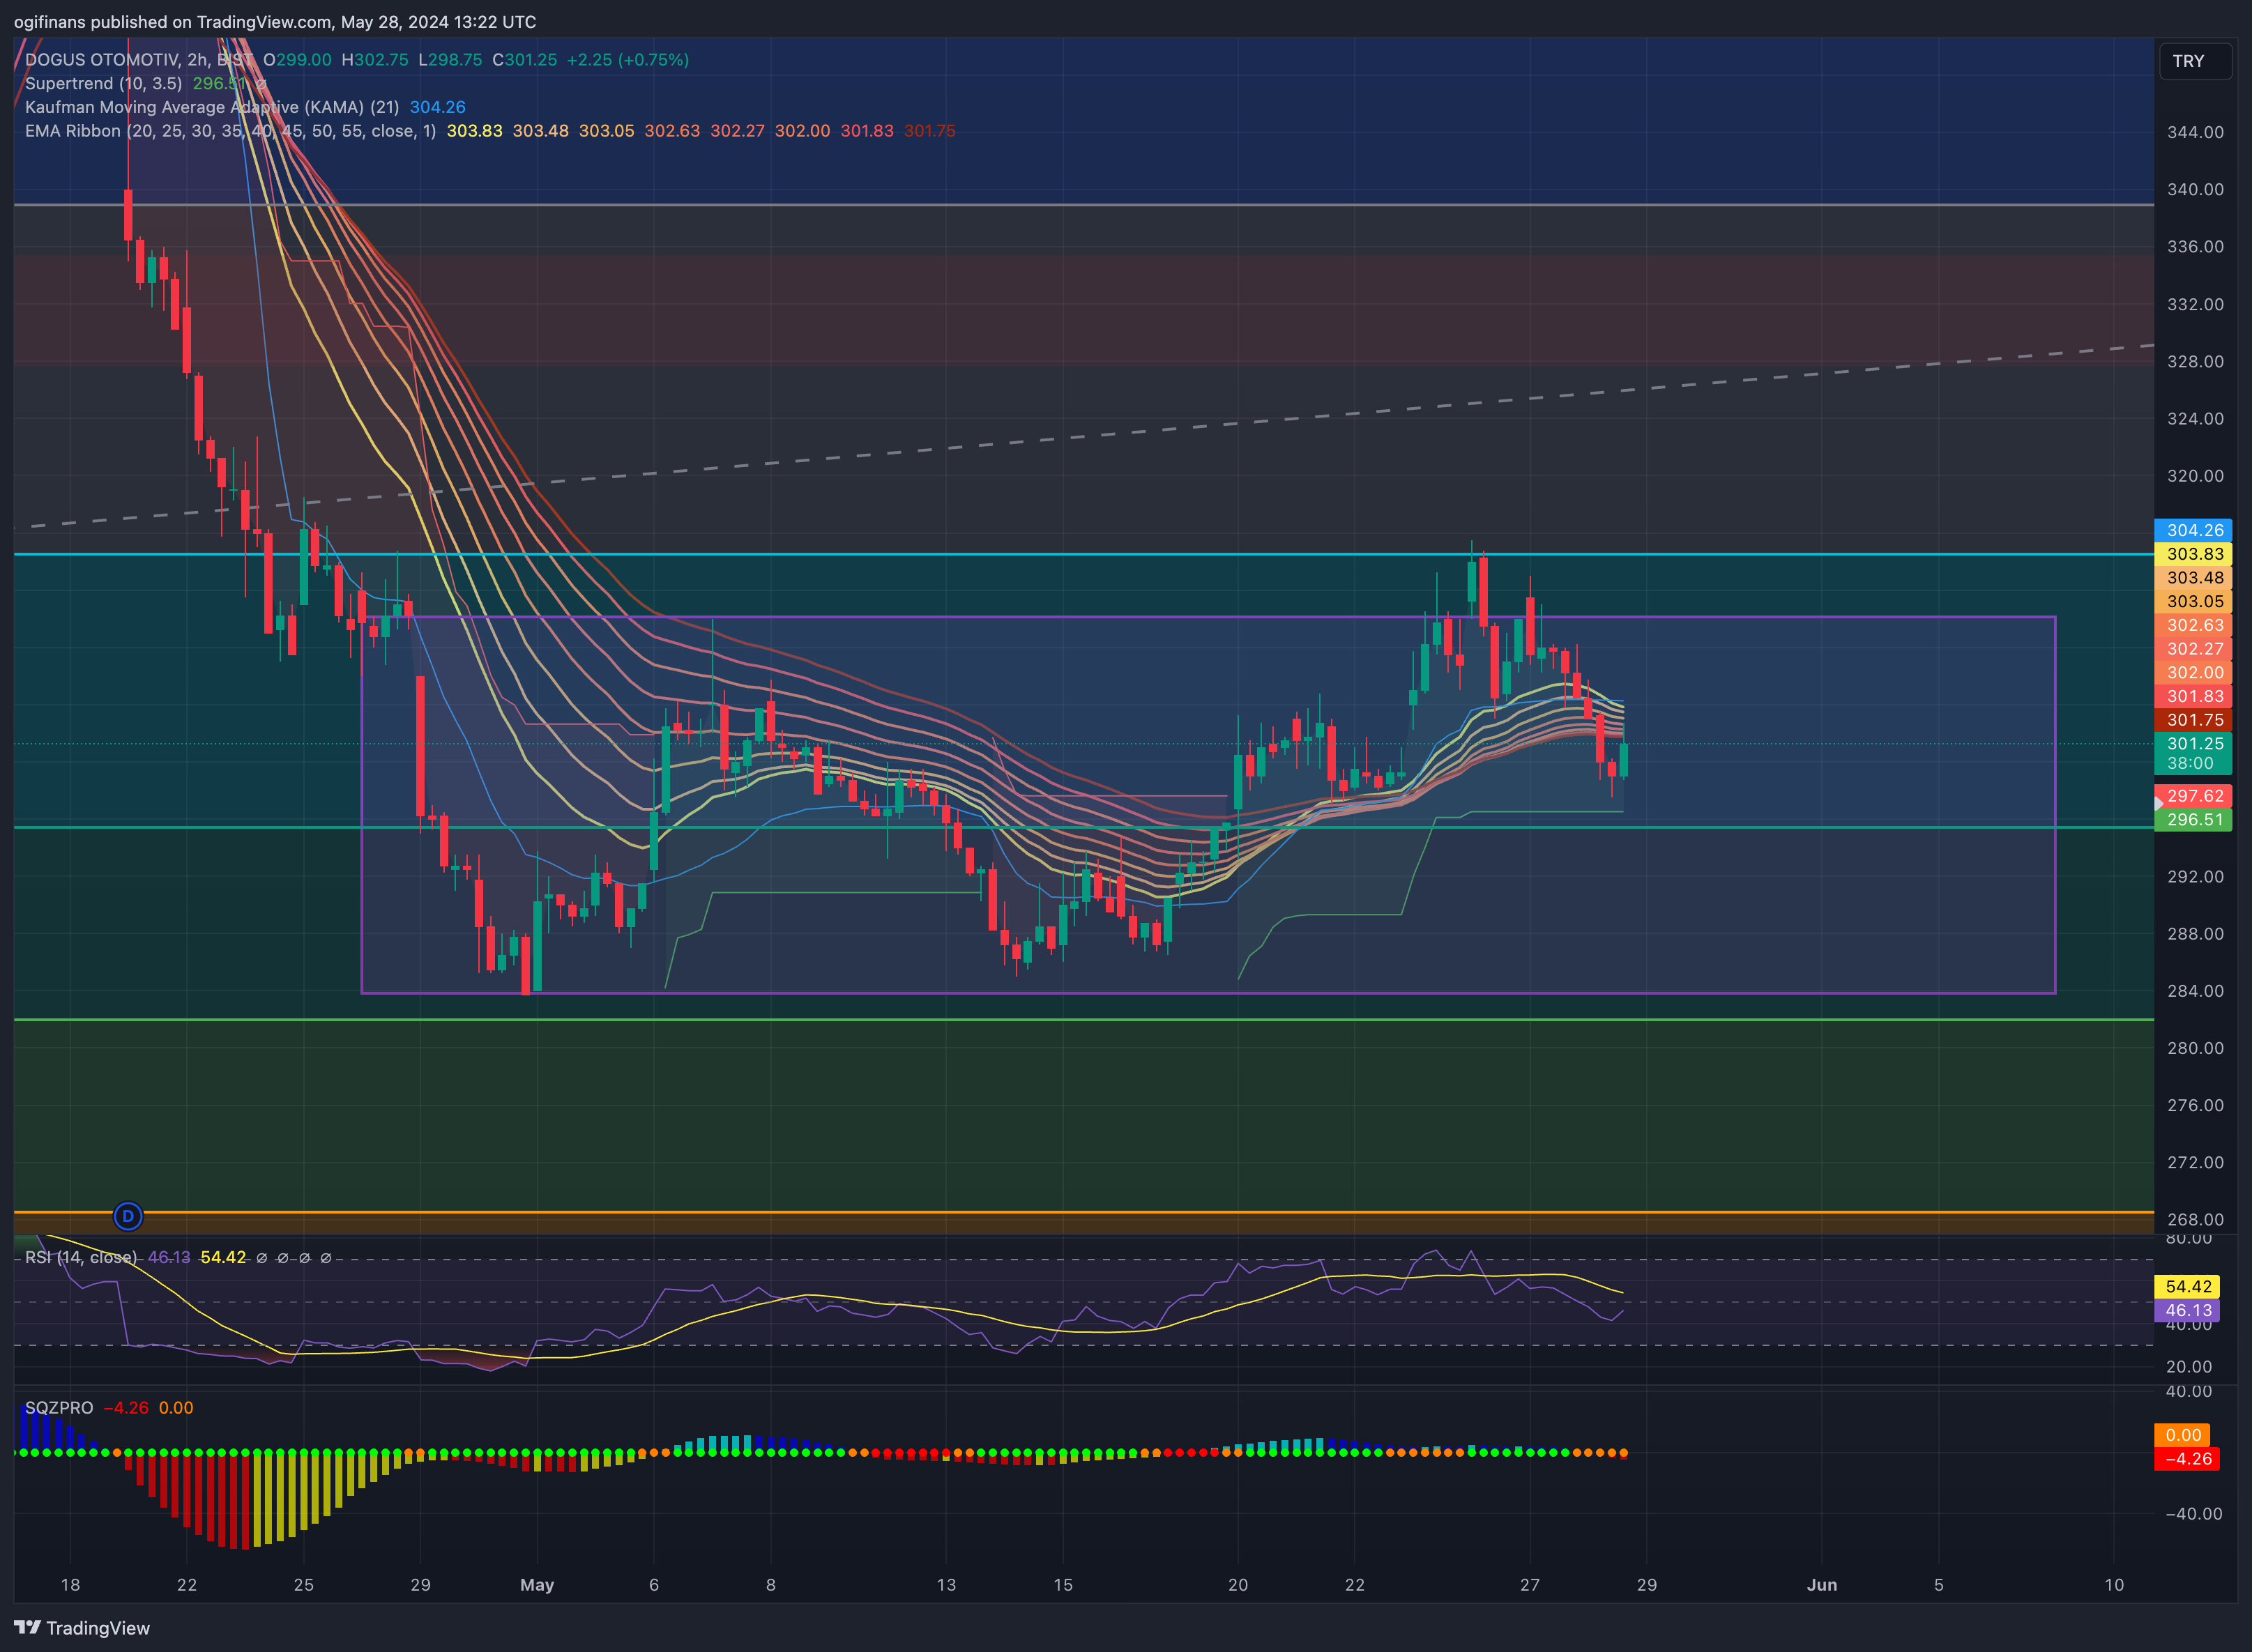This screenshot has height=1652, width=2252.
Task: Click the H302.75 high value
Action: [x=375, y=60]
